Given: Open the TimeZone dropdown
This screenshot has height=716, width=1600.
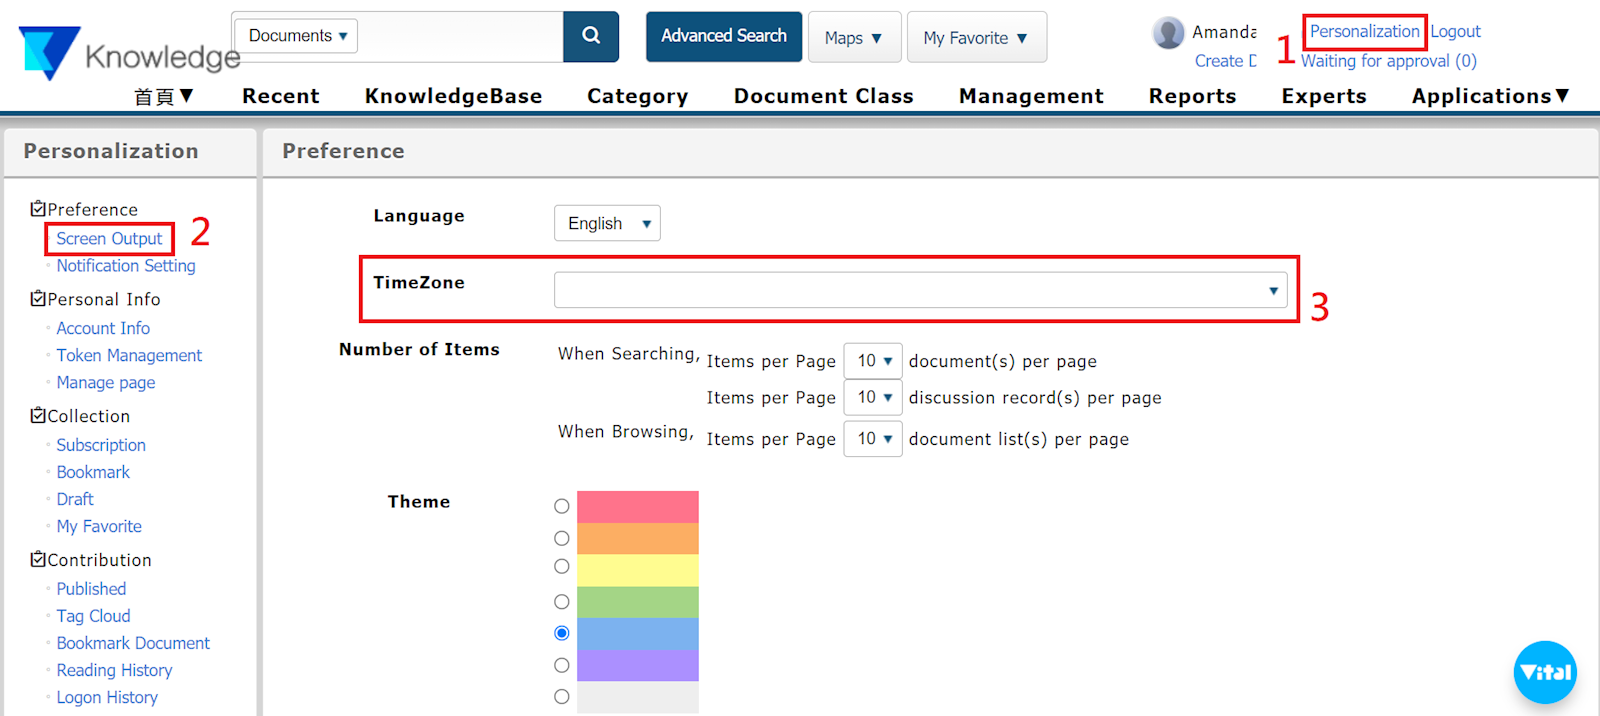Looking at the screenshot, I should [x=920, y=291].
